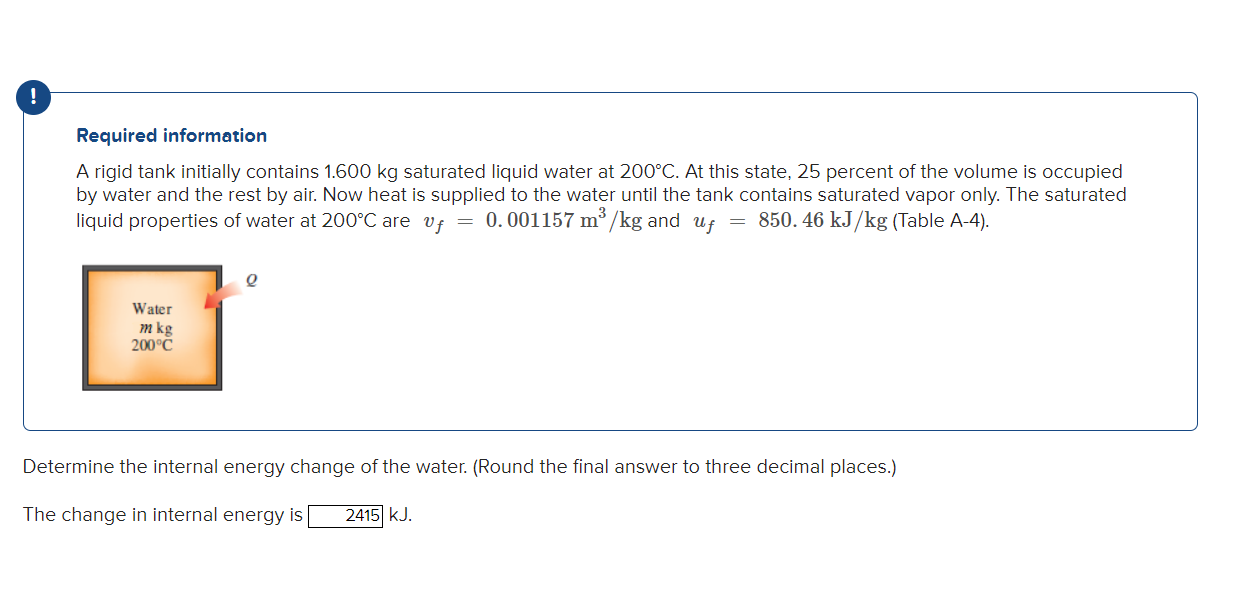Click the blue exclamation alert icon
This screenshot has width=1250, height=616.
click(x=31, y=98)
